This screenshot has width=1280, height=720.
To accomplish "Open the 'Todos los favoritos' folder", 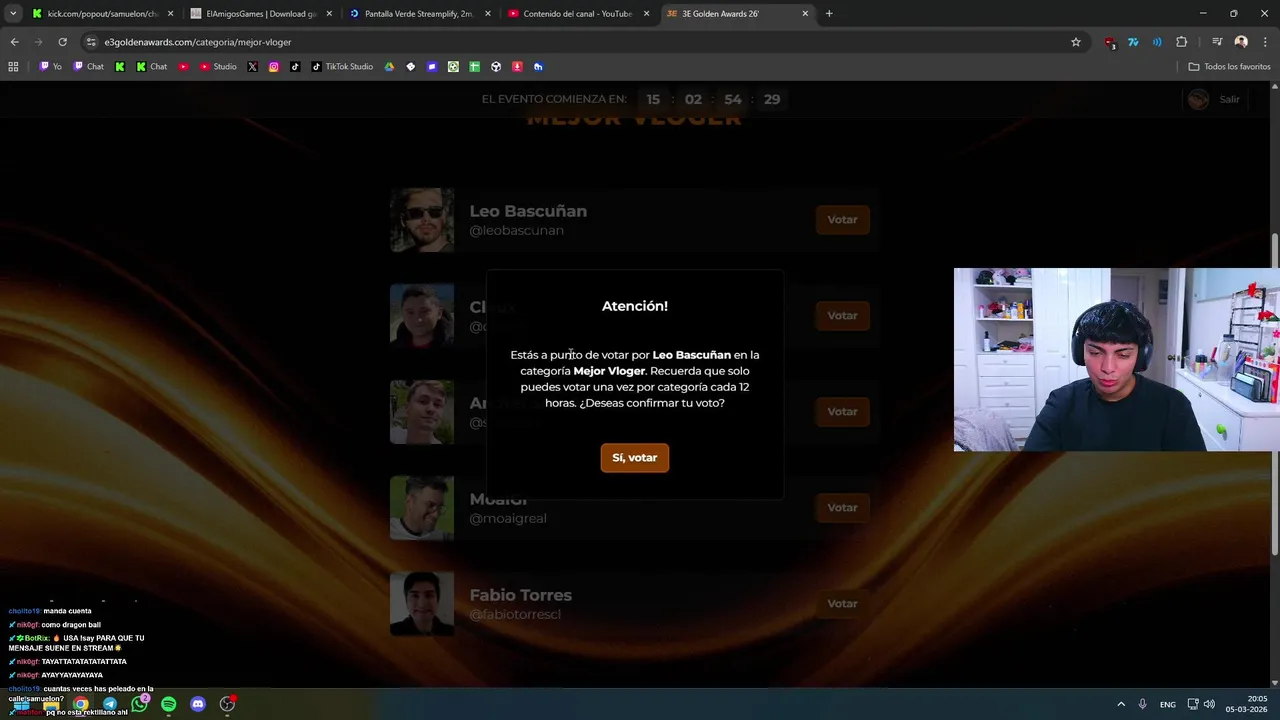I will (x=1229, y=67).
